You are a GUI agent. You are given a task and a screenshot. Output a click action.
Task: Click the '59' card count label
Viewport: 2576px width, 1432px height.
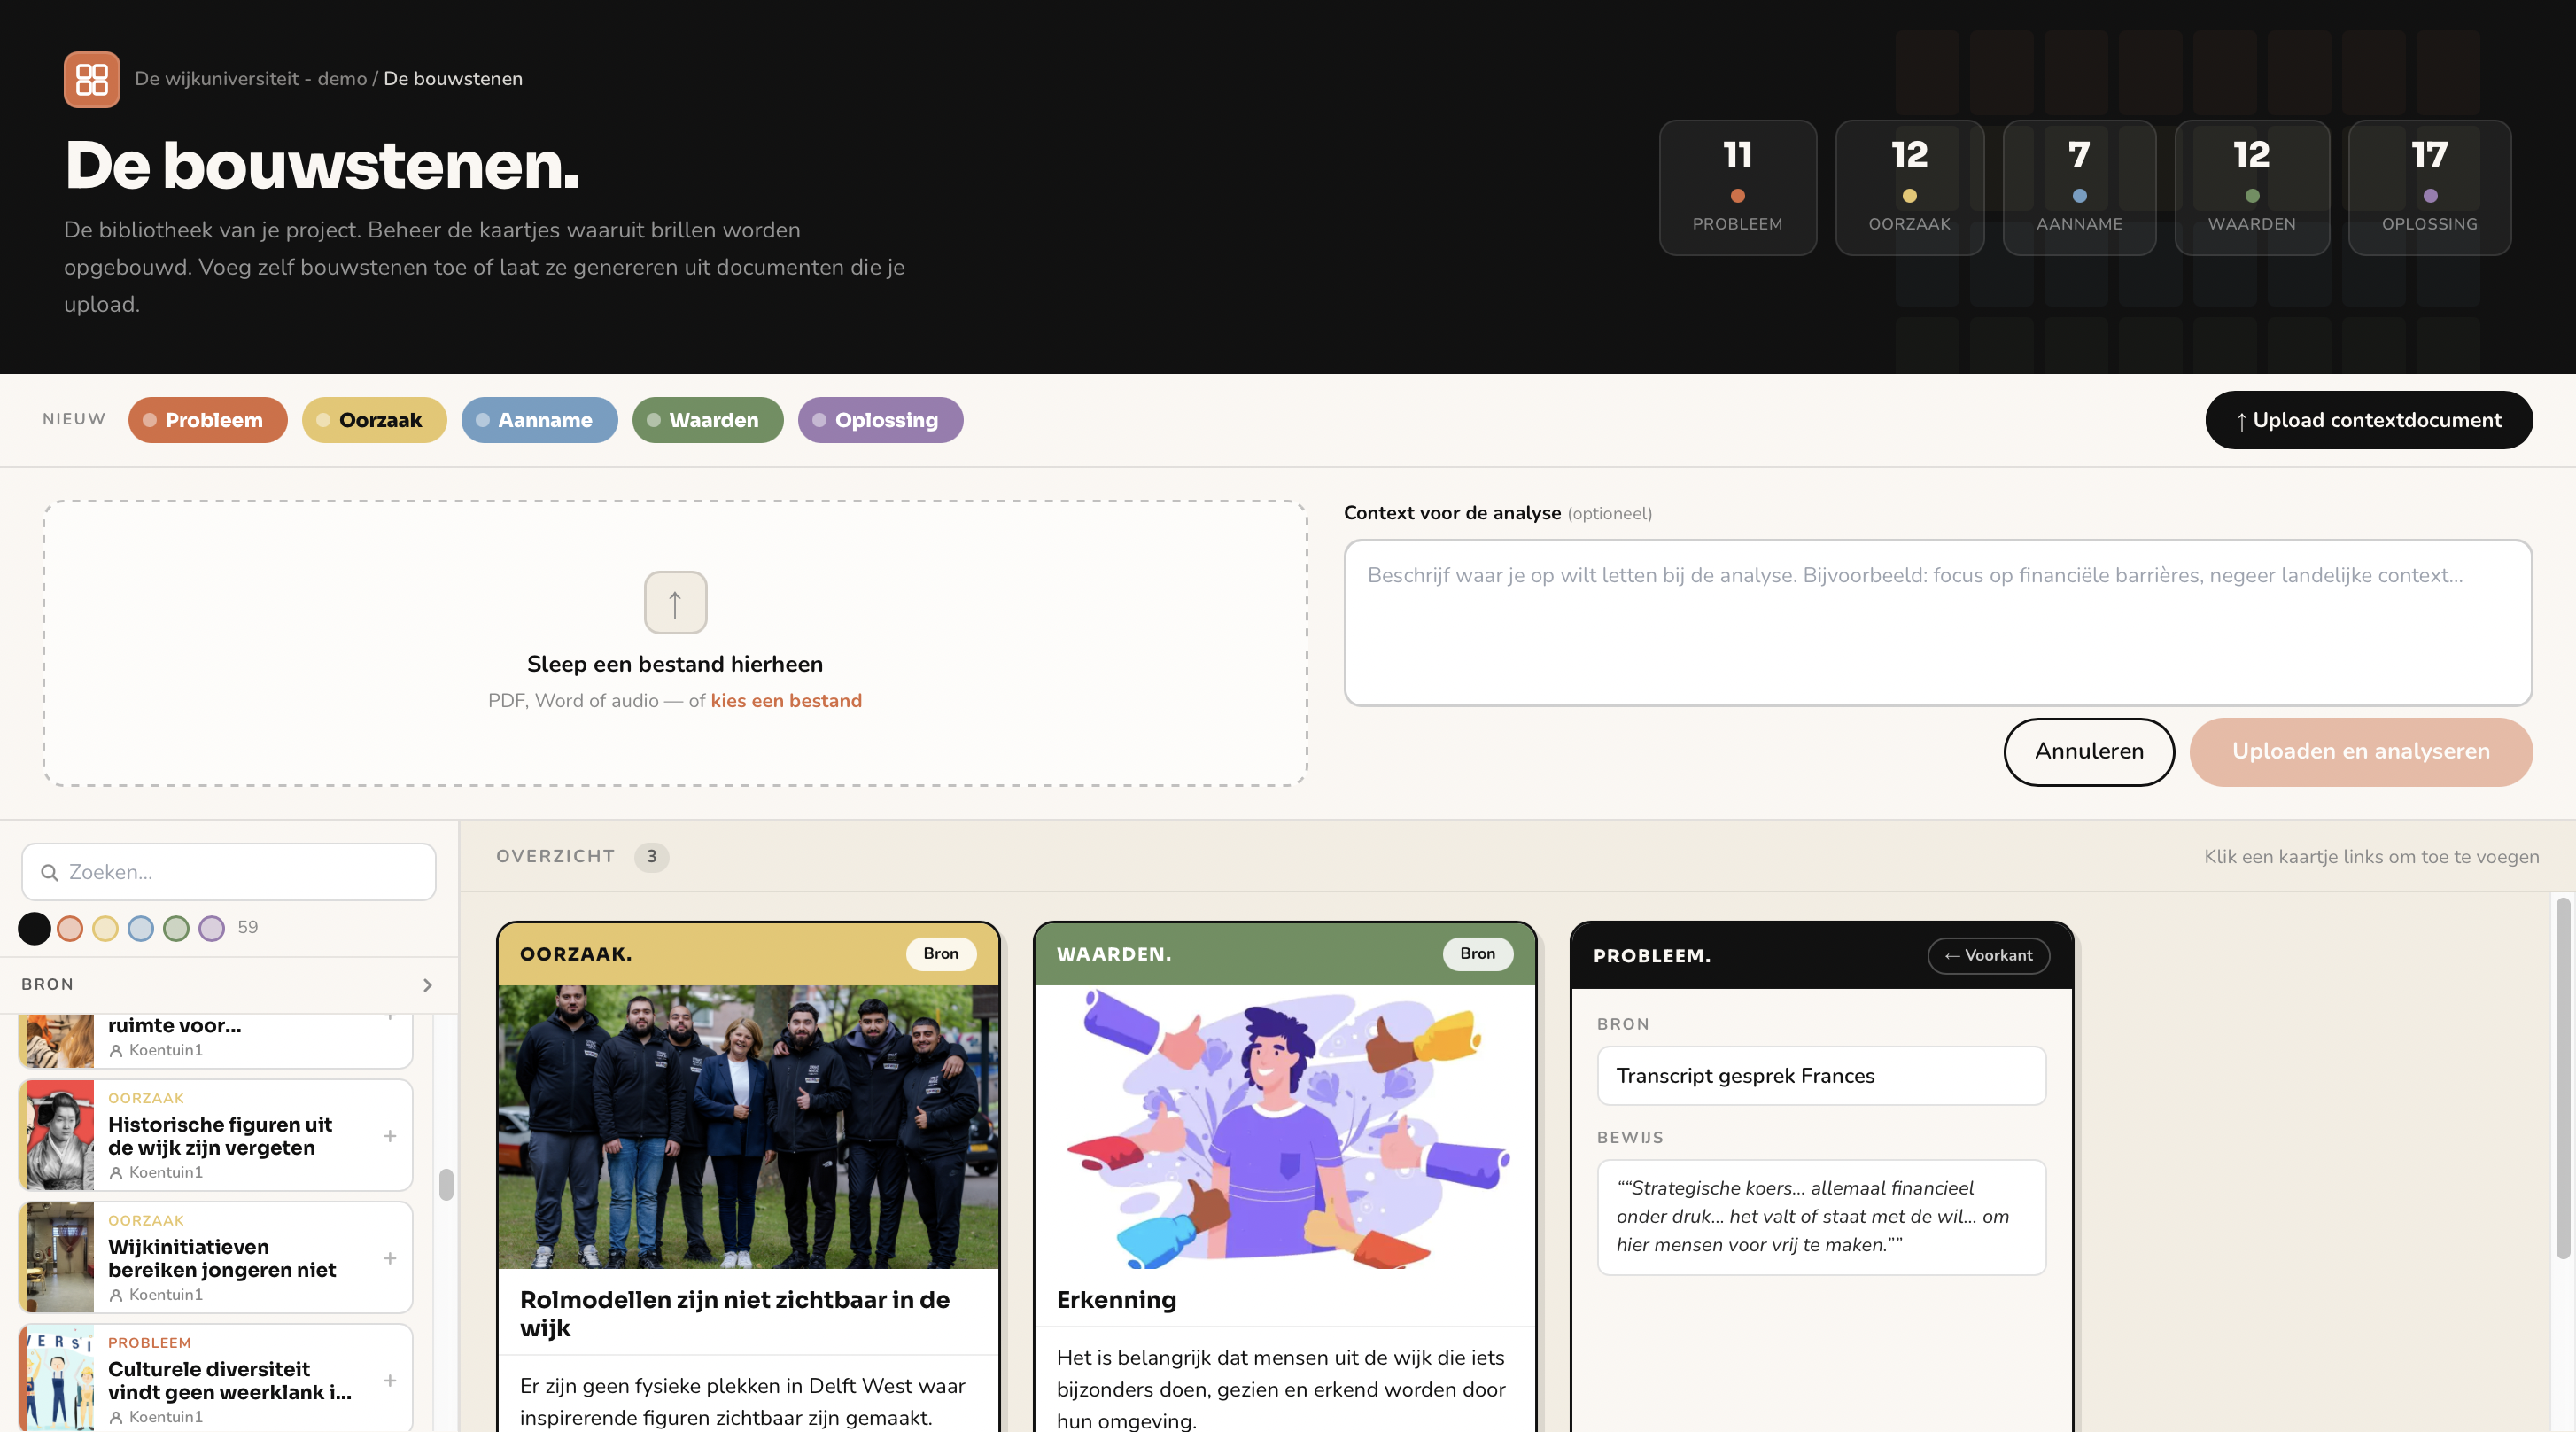click(x=248, y=928)
